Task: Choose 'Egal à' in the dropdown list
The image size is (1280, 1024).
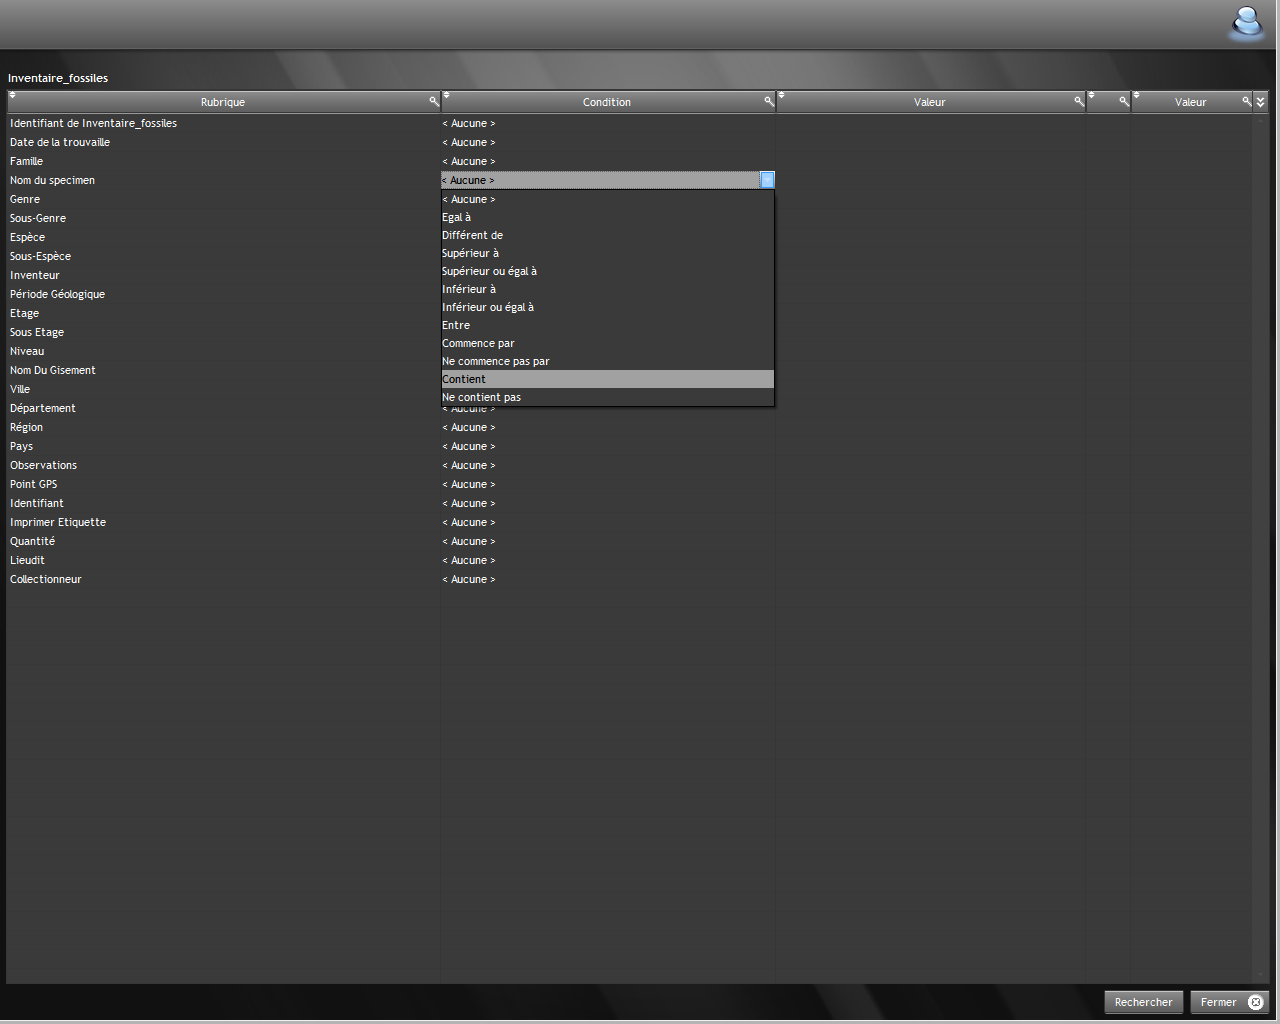Action: coord(457,217)
